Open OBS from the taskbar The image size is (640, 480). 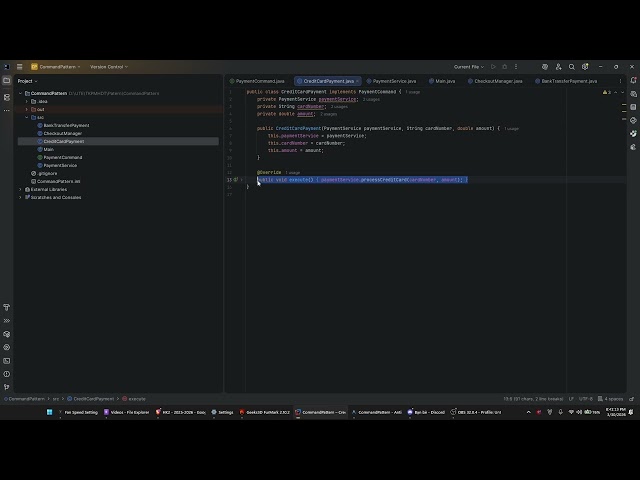click(x=476, y=412)
